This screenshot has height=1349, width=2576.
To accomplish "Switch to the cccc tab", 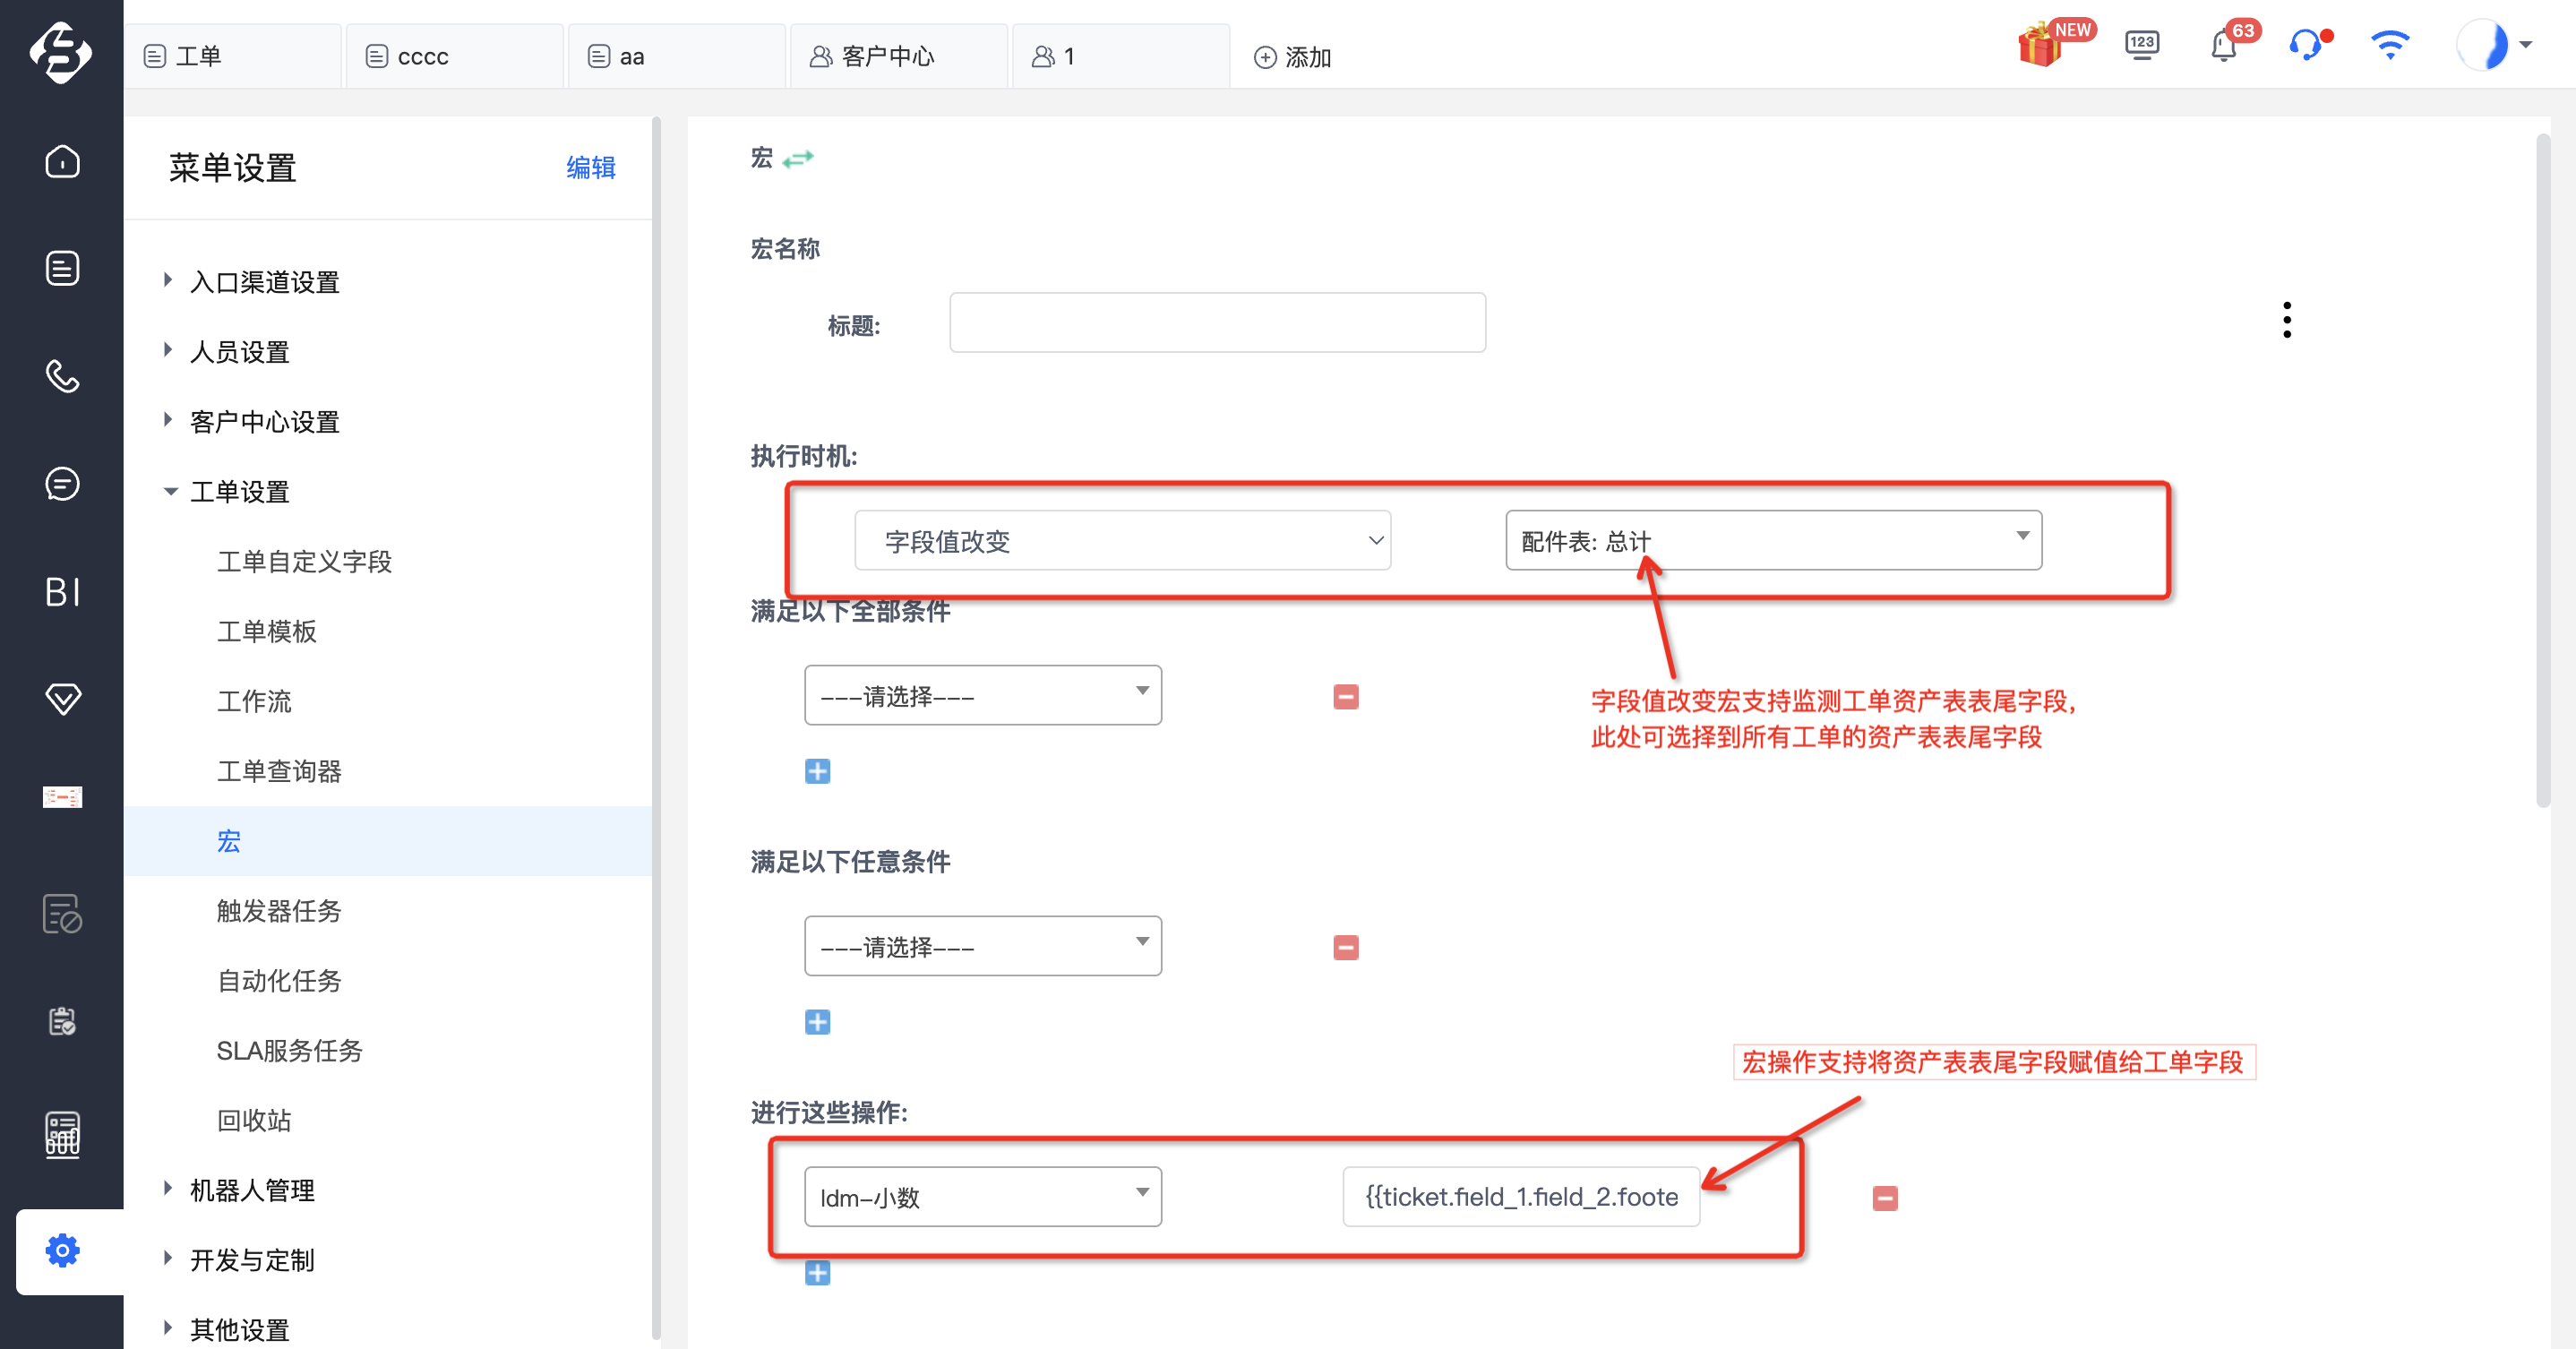I will point(422,57).
